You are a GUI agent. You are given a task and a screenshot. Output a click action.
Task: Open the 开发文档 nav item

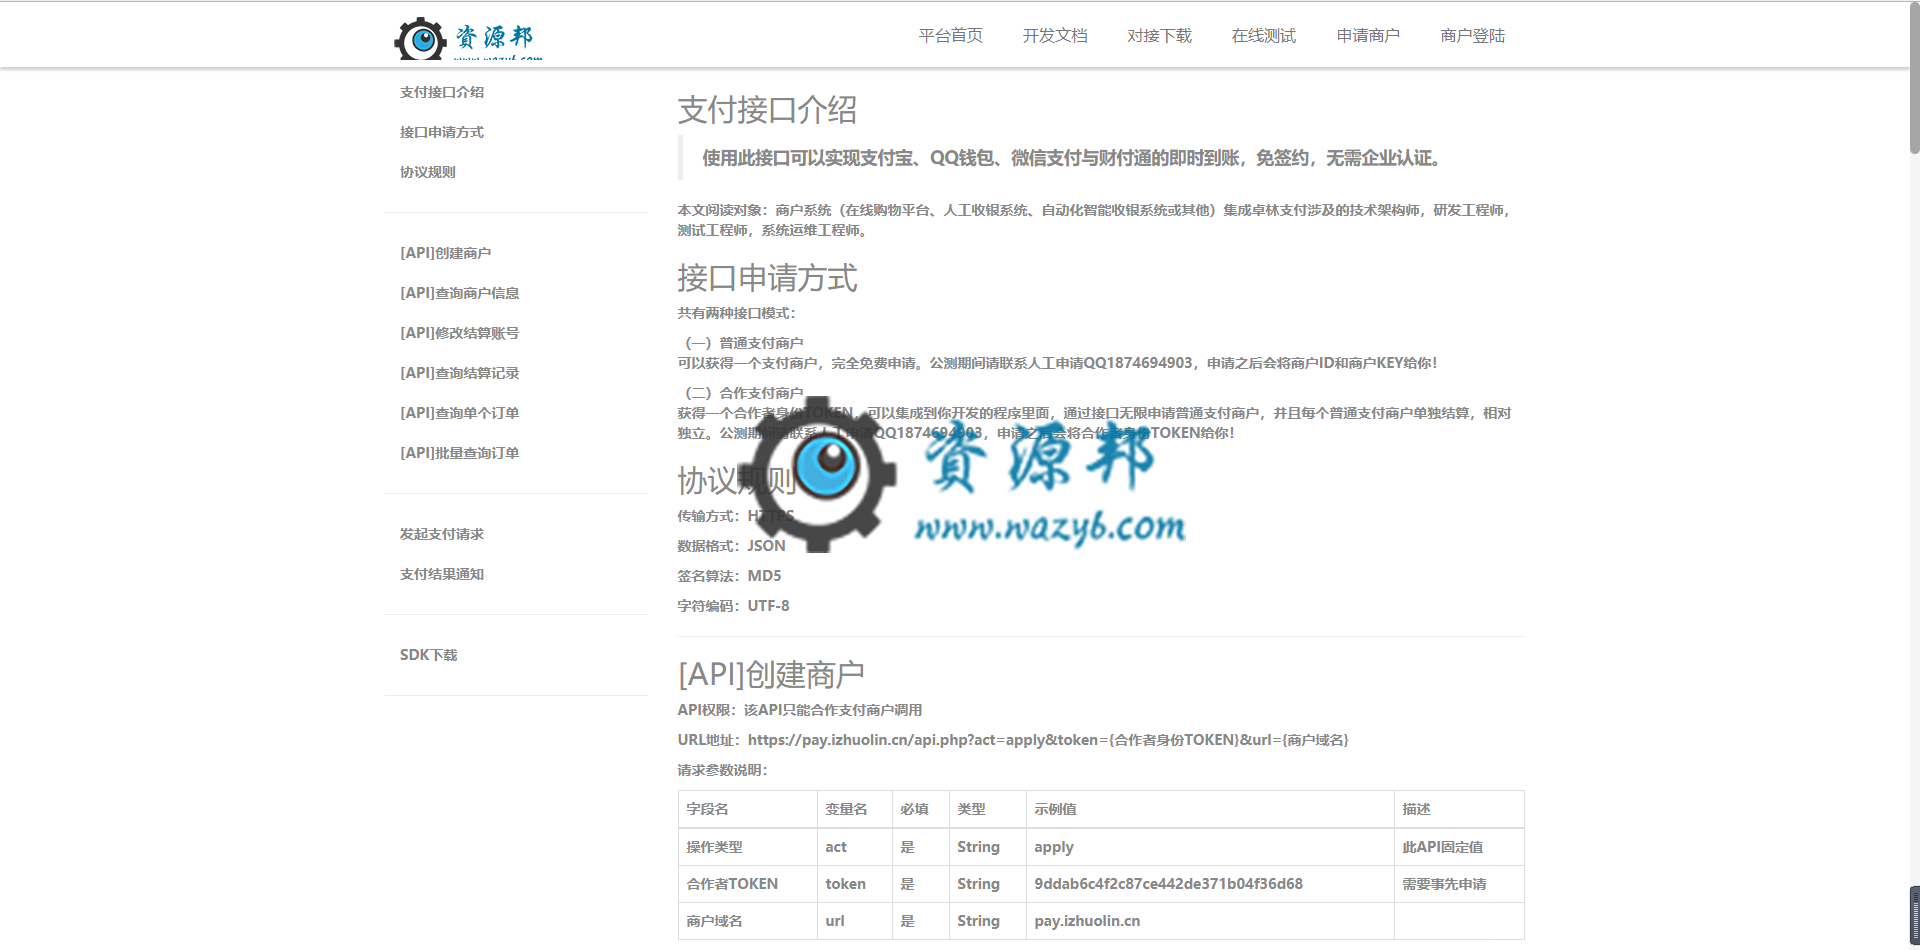(x=1055, y=36)
